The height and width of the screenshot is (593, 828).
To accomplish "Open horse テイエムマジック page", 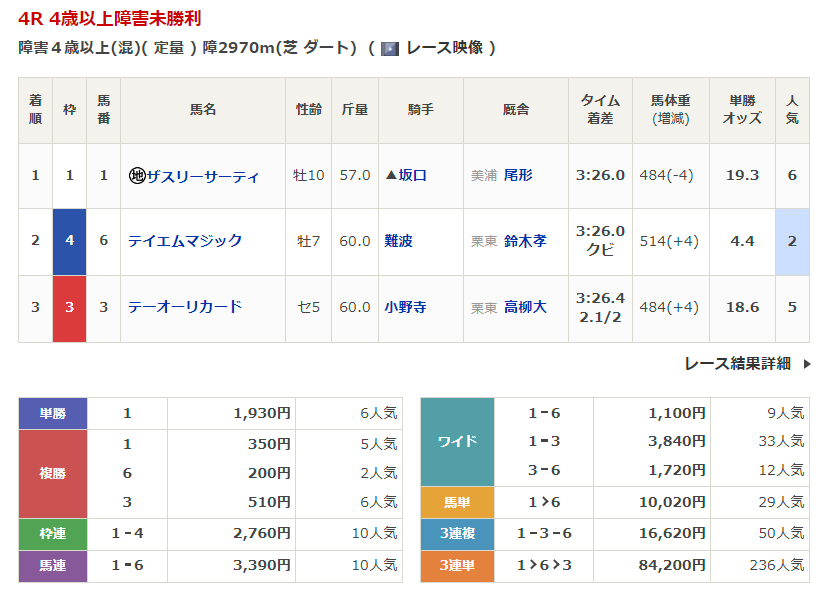I will [x=185, y=241].
